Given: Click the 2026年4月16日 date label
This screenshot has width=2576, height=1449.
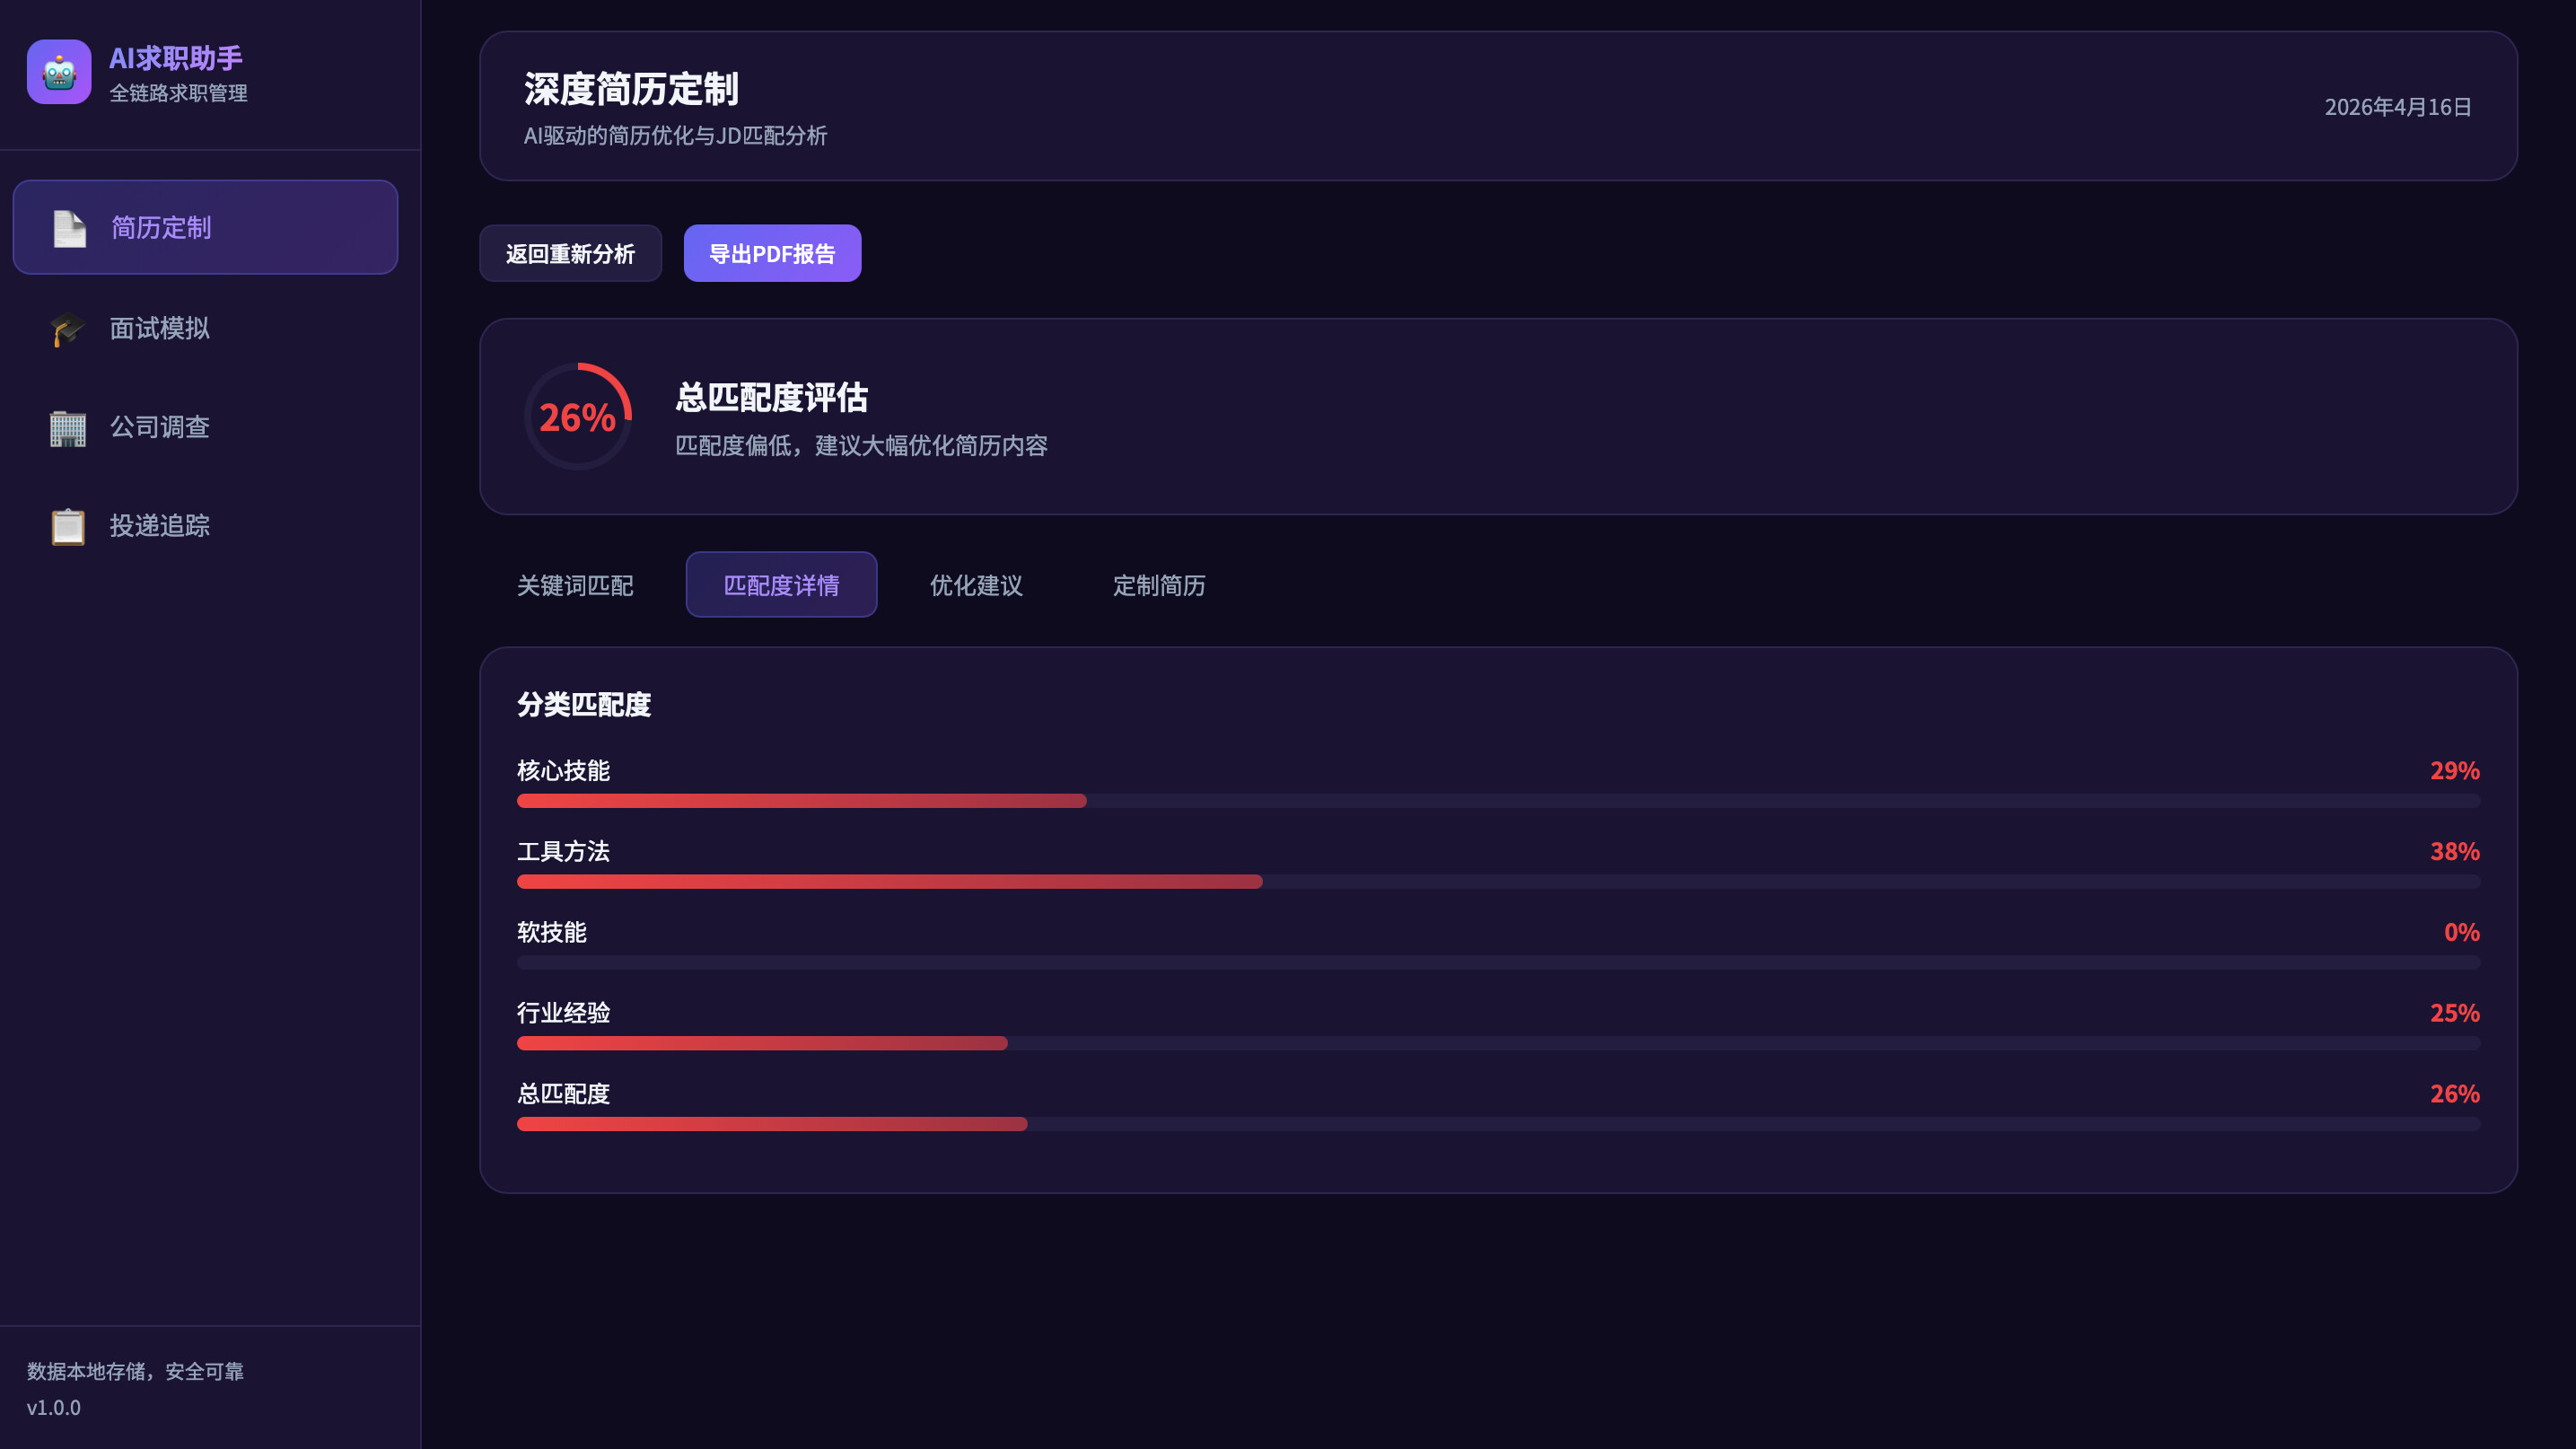Looking at the screenshot, I should pos(2397,107).
